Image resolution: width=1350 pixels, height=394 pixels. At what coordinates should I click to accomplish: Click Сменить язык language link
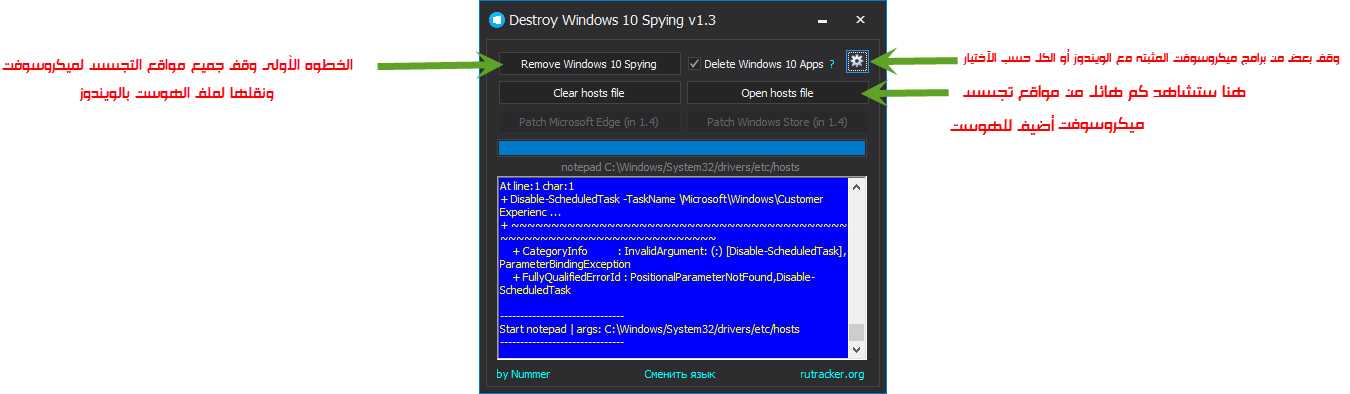[x=680, y=374]
